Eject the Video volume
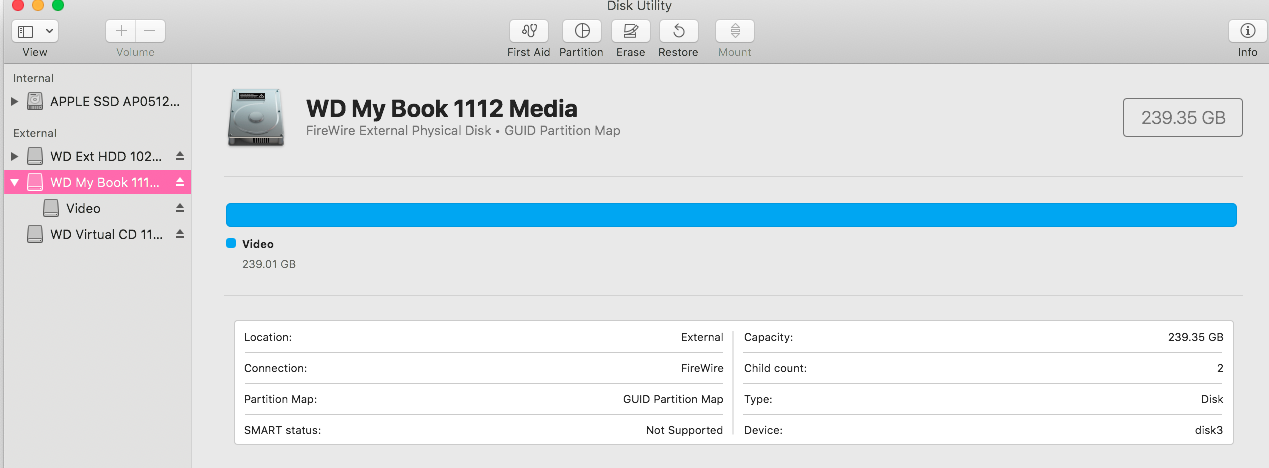The height and width of the screenshot is (468, 1269). pos(180,208)
